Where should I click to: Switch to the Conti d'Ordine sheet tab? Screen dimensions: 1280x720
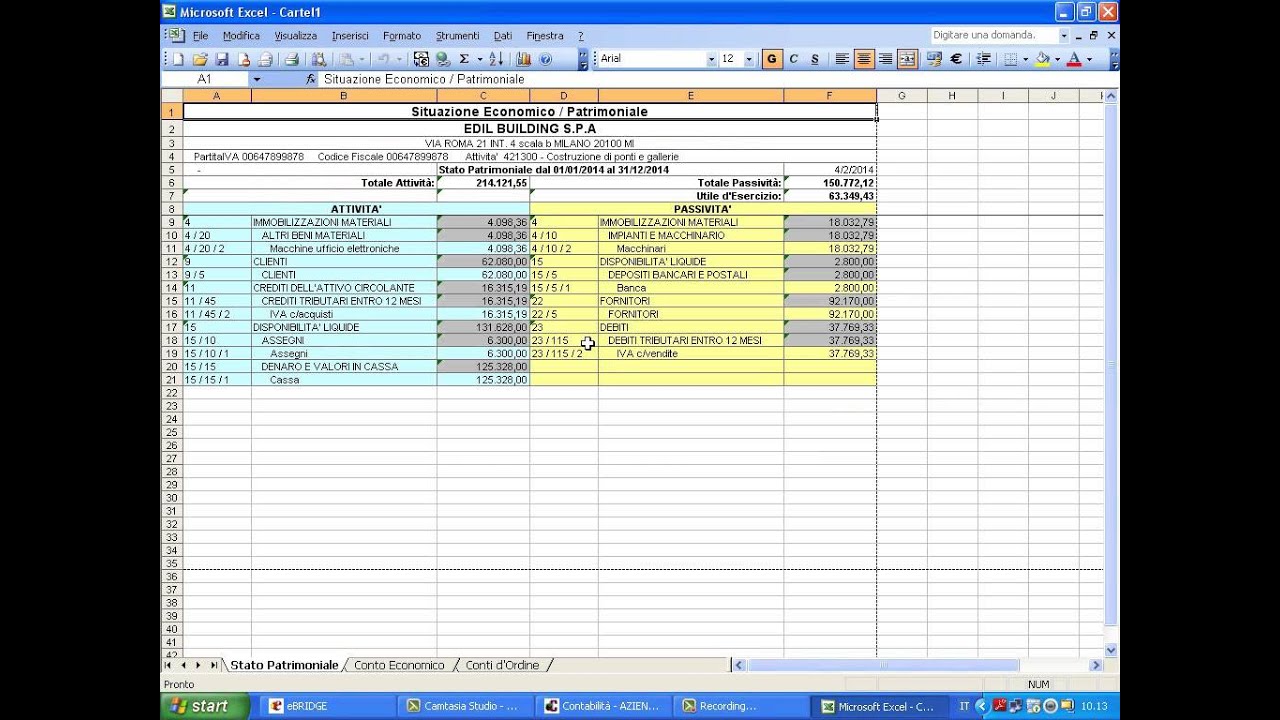point(502,665)
